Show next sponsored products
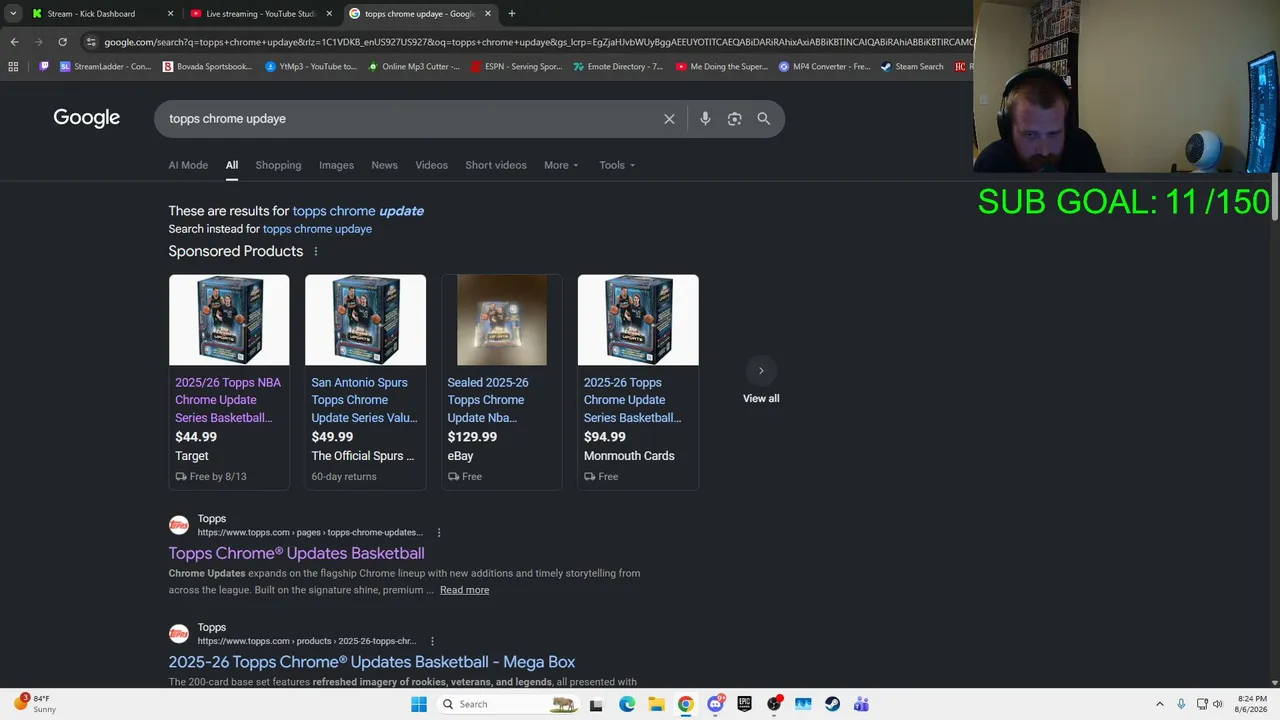The width and height of the screenshot is (1280, 720). pos(761,371)
